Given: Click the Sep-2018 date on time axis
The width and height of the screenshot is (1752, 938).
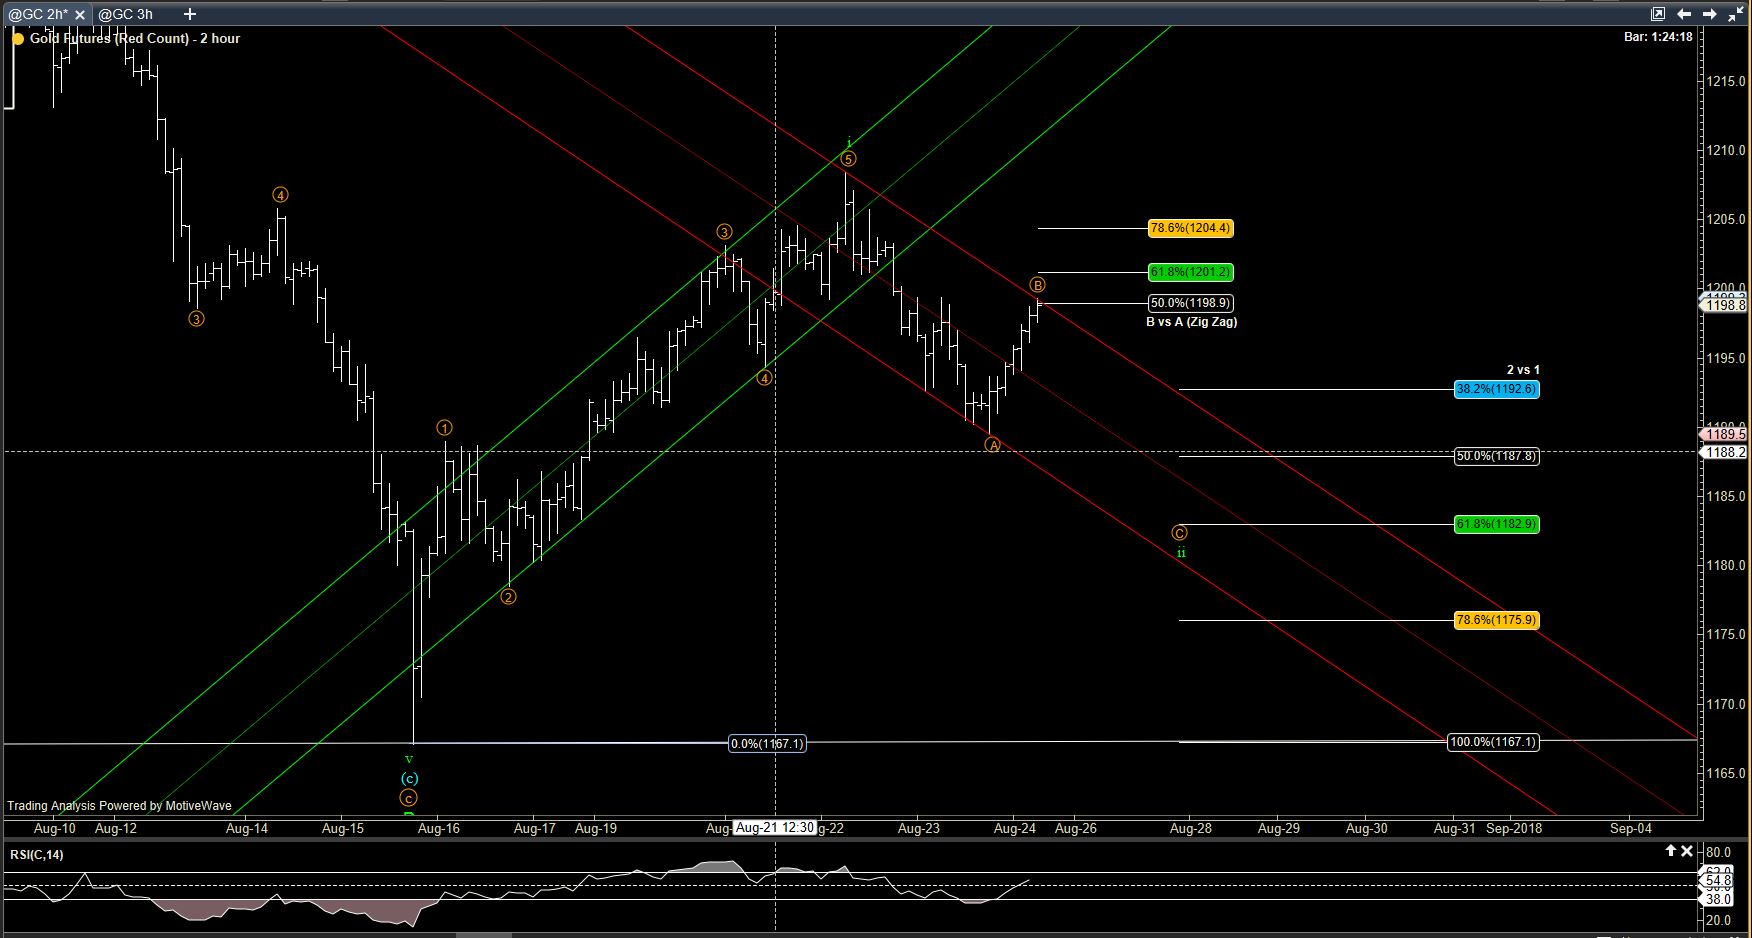Looking at the screenshot, I should (x=1514, y=828).
